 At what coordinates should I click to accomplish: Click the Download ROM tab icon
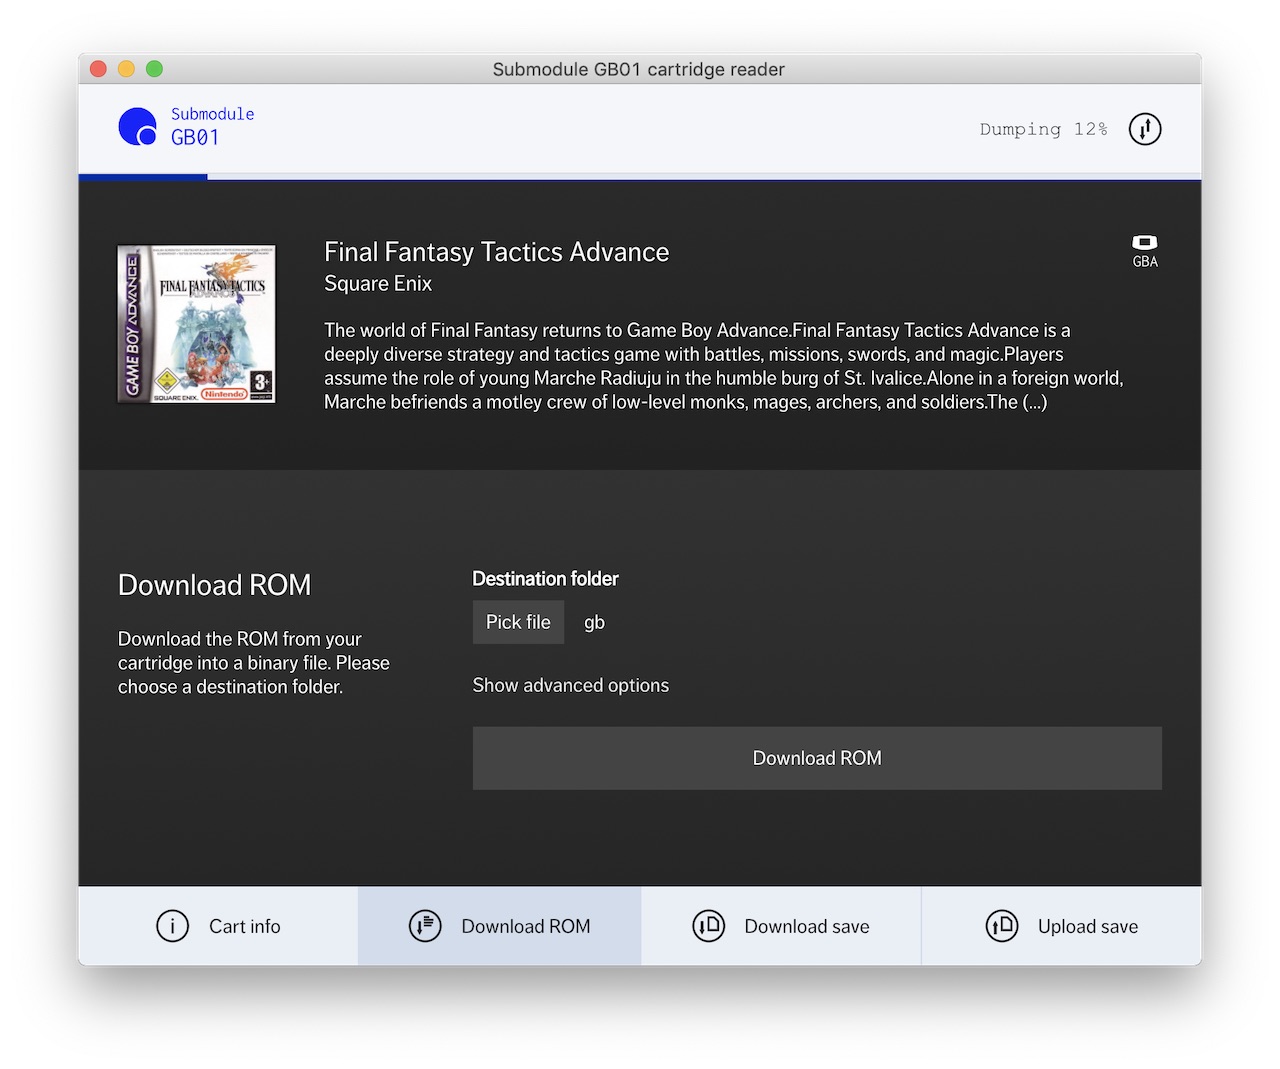point(425,926)
